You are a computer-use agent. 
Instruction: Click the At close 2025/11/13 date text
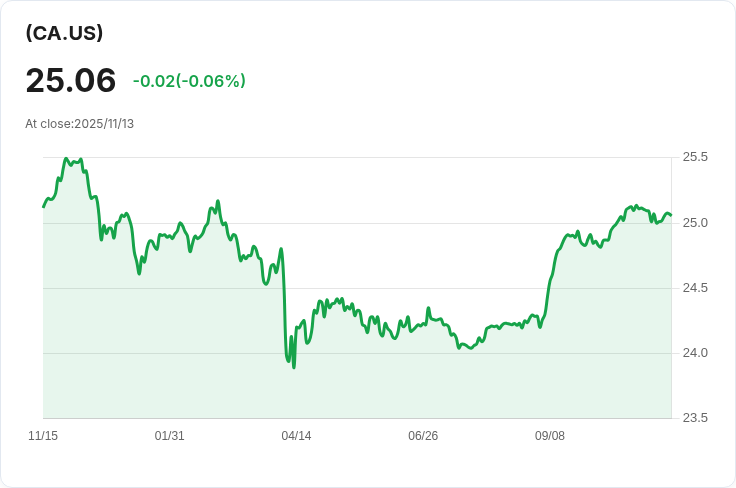79,124
